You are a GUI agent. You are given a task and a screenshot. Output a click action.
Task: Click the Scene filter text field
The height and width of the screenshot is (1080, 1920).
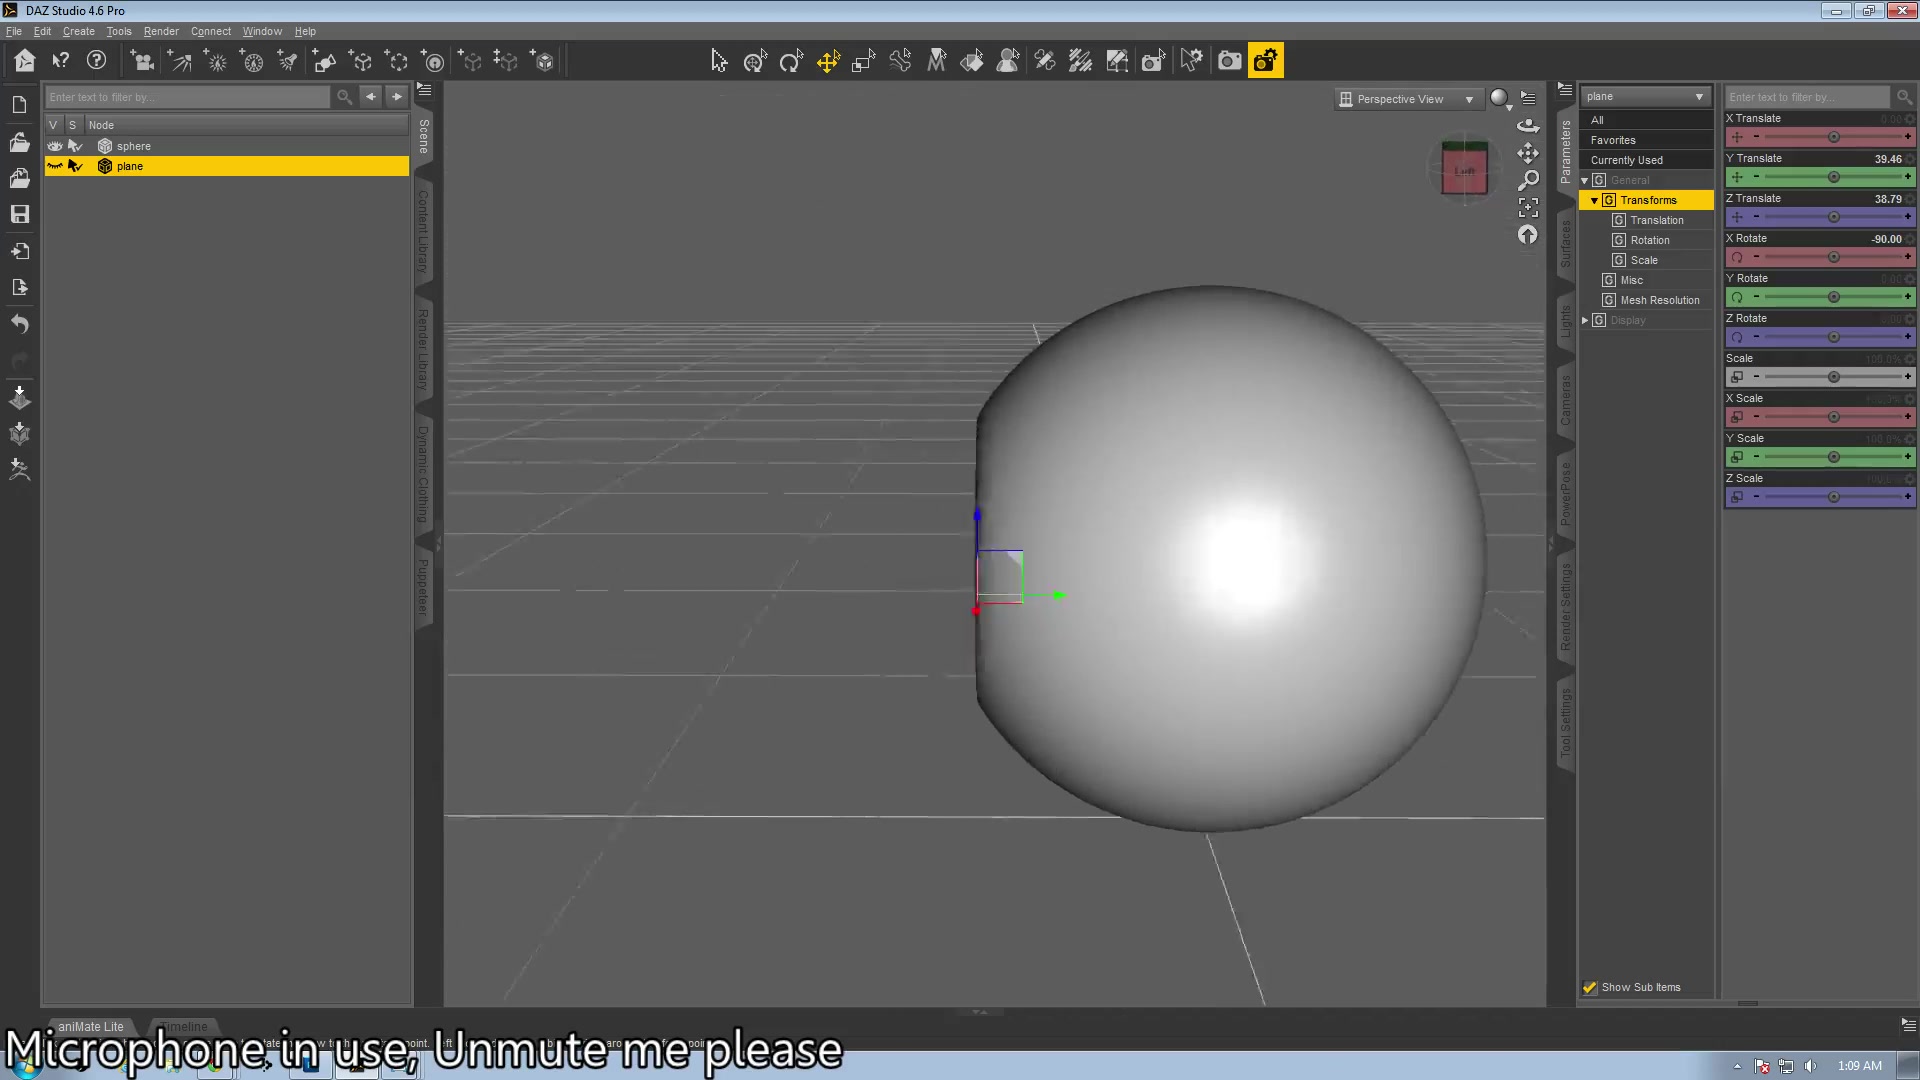[188, 97]
